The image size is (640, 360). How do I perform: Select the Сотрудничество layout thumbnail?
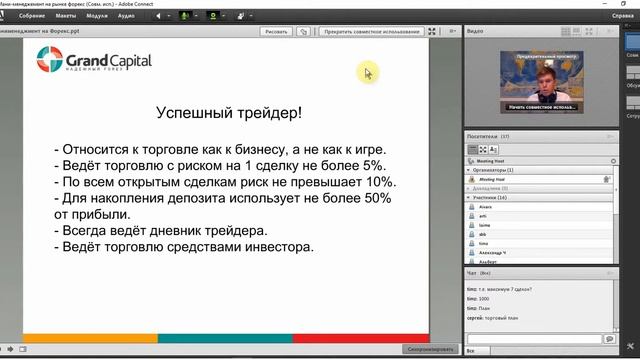[x=633, y=102]
